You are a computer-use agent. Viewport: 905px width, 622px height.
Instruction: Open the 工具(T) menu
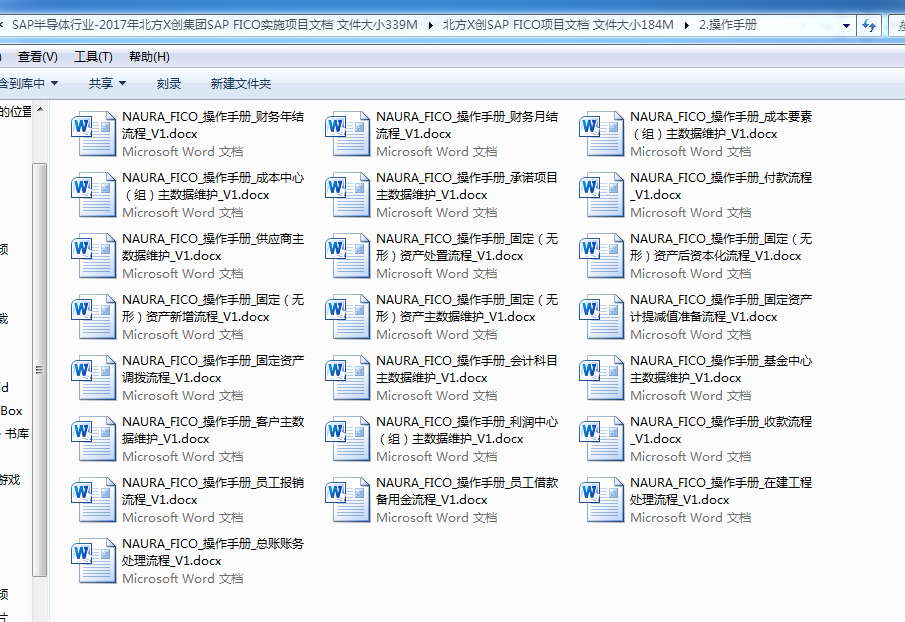[93, 57]
